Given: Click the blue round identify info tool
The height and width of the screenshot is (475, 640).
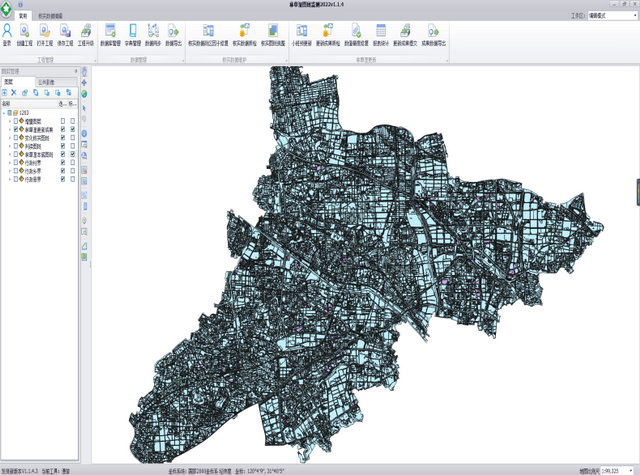Looking at the screenshot, I should point(84,133).
